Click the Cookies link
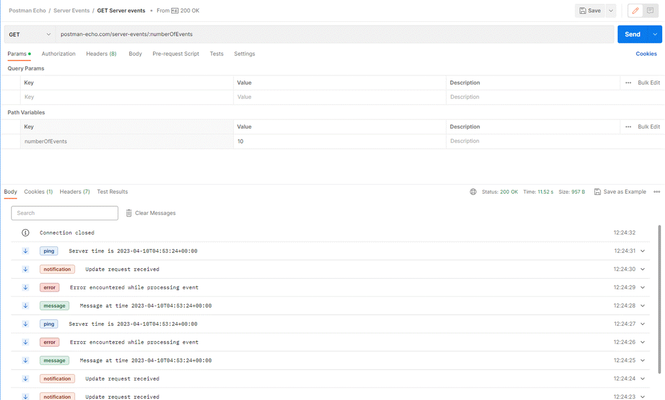 click(x=646, y=54)
